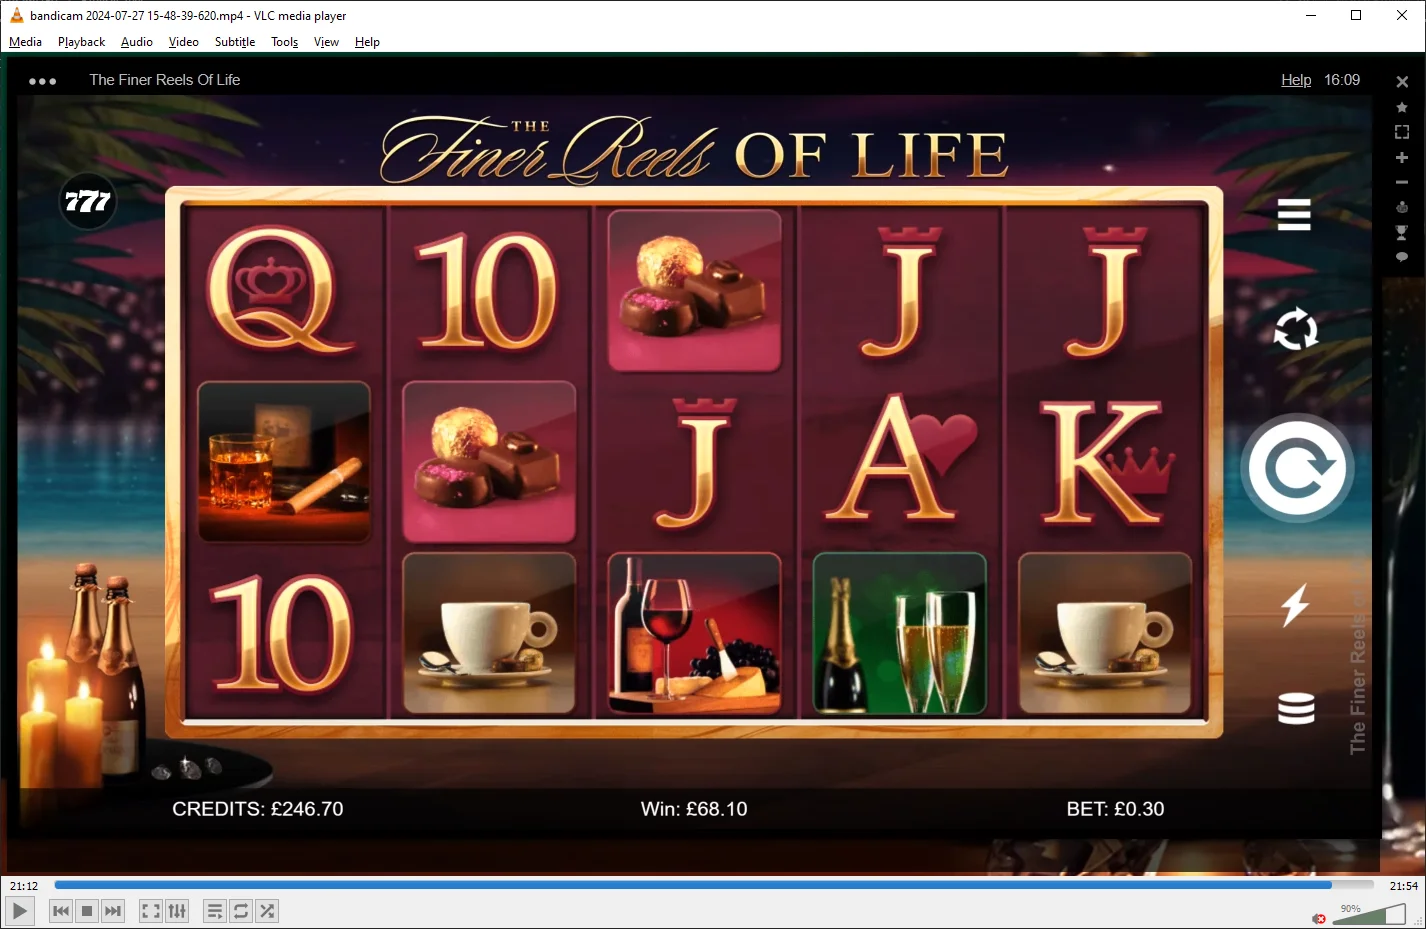
Task: Click the coffee cup symbol on second reel
Action: coord(489,633)
